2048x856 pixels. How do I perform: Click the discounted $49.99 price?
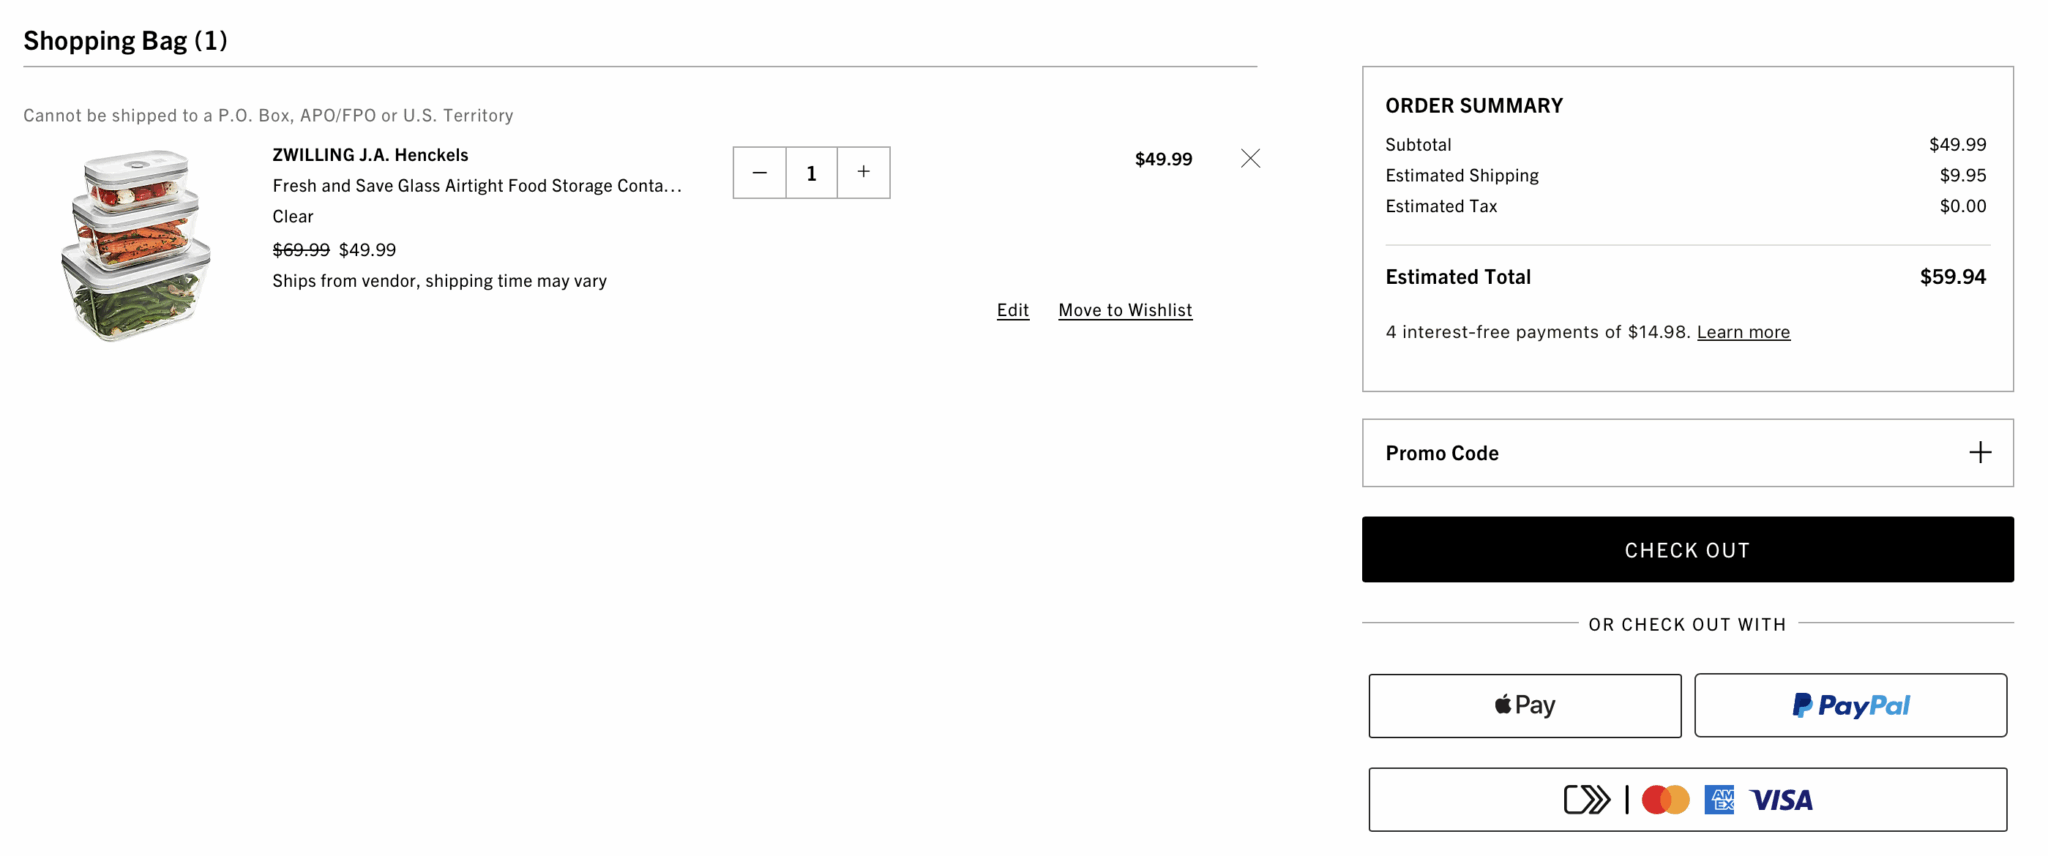point(367,249)
